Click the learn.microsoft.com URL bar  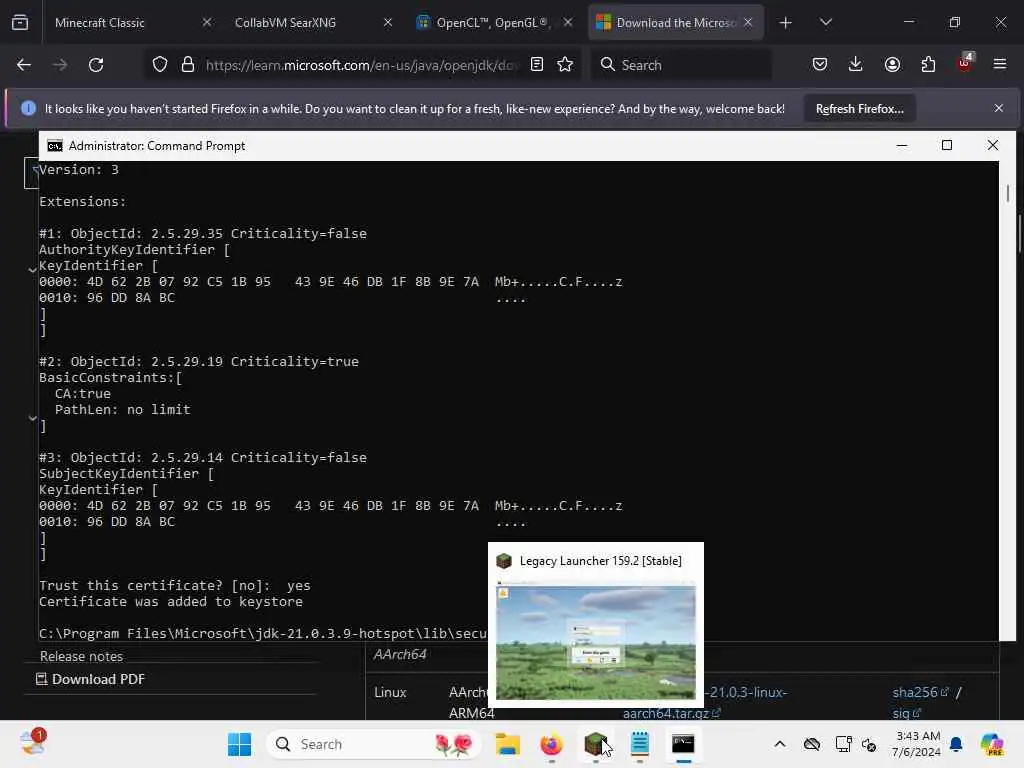(362, 65)
